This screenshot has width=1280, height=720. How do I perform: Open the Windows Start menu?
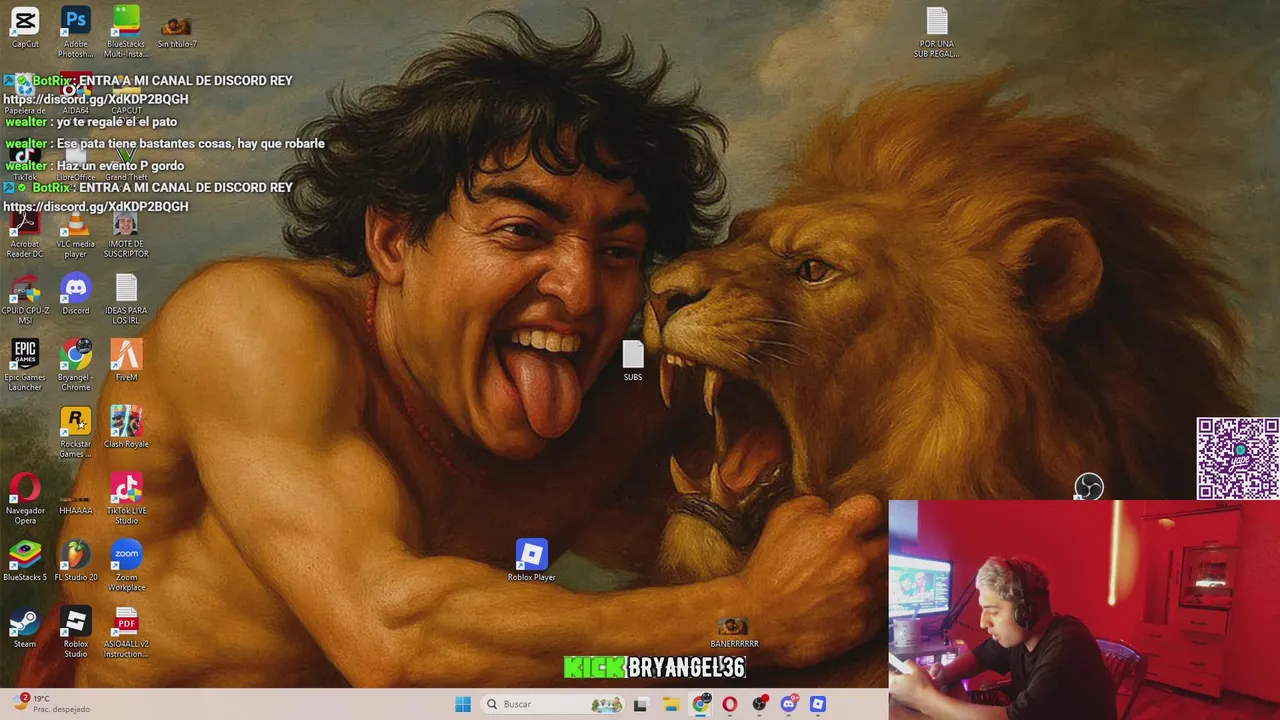[463, 704]
